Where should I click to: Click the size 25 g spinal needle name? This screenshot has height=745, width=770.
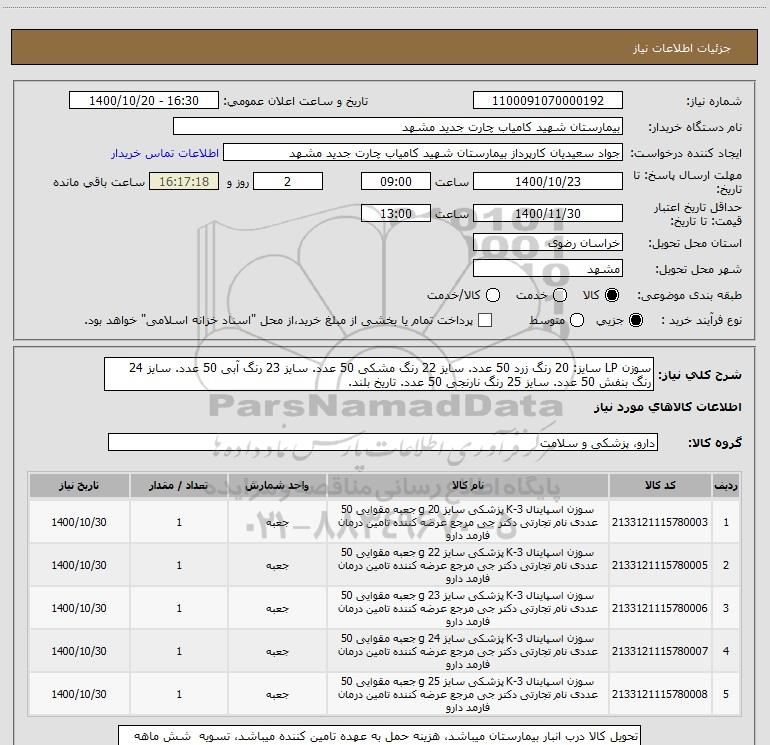tap(468, 694)
